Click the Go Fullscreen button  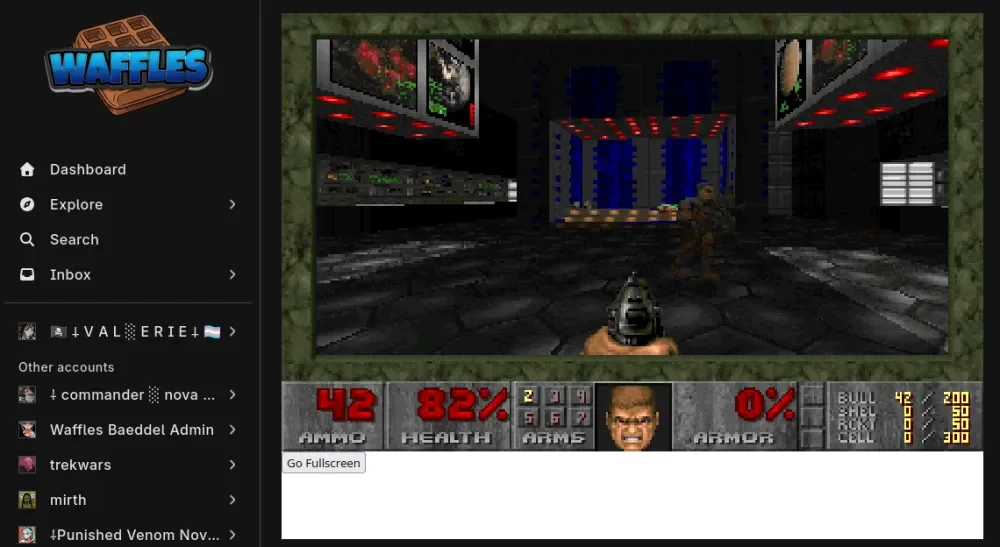click(324, 463)
